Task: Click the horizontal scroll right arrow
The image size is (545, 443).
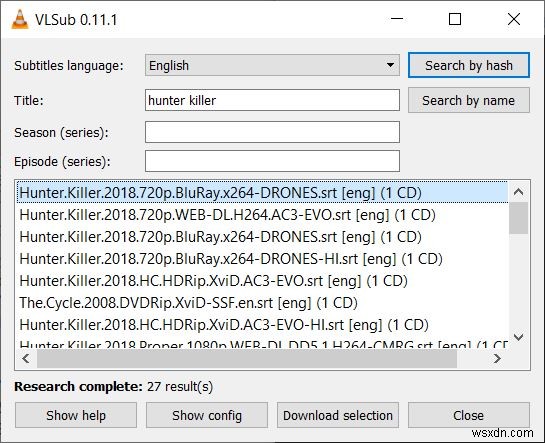Action: (x=497, y=358)
